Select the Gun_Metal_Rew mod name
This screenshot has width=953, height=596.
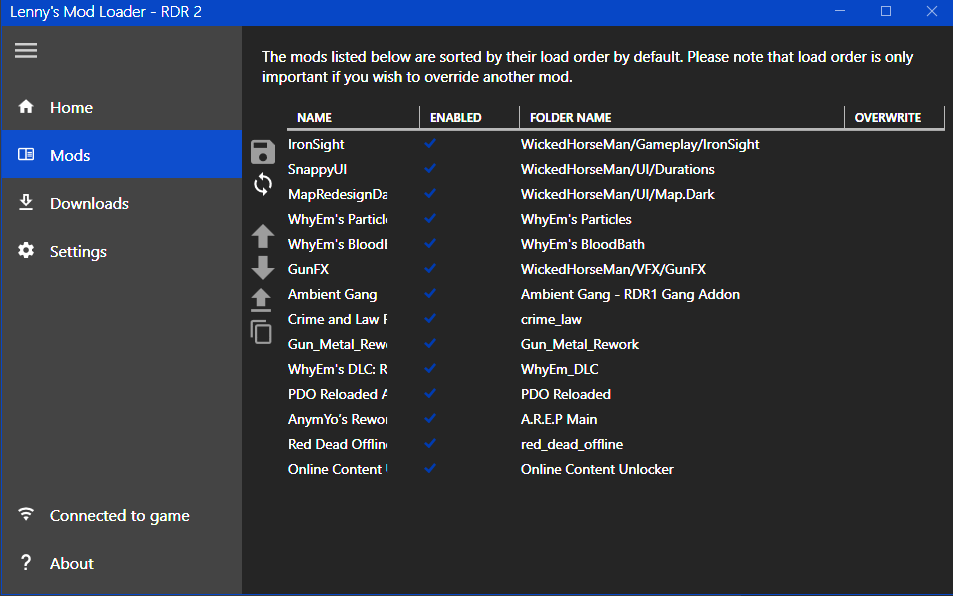pos(337,344)
